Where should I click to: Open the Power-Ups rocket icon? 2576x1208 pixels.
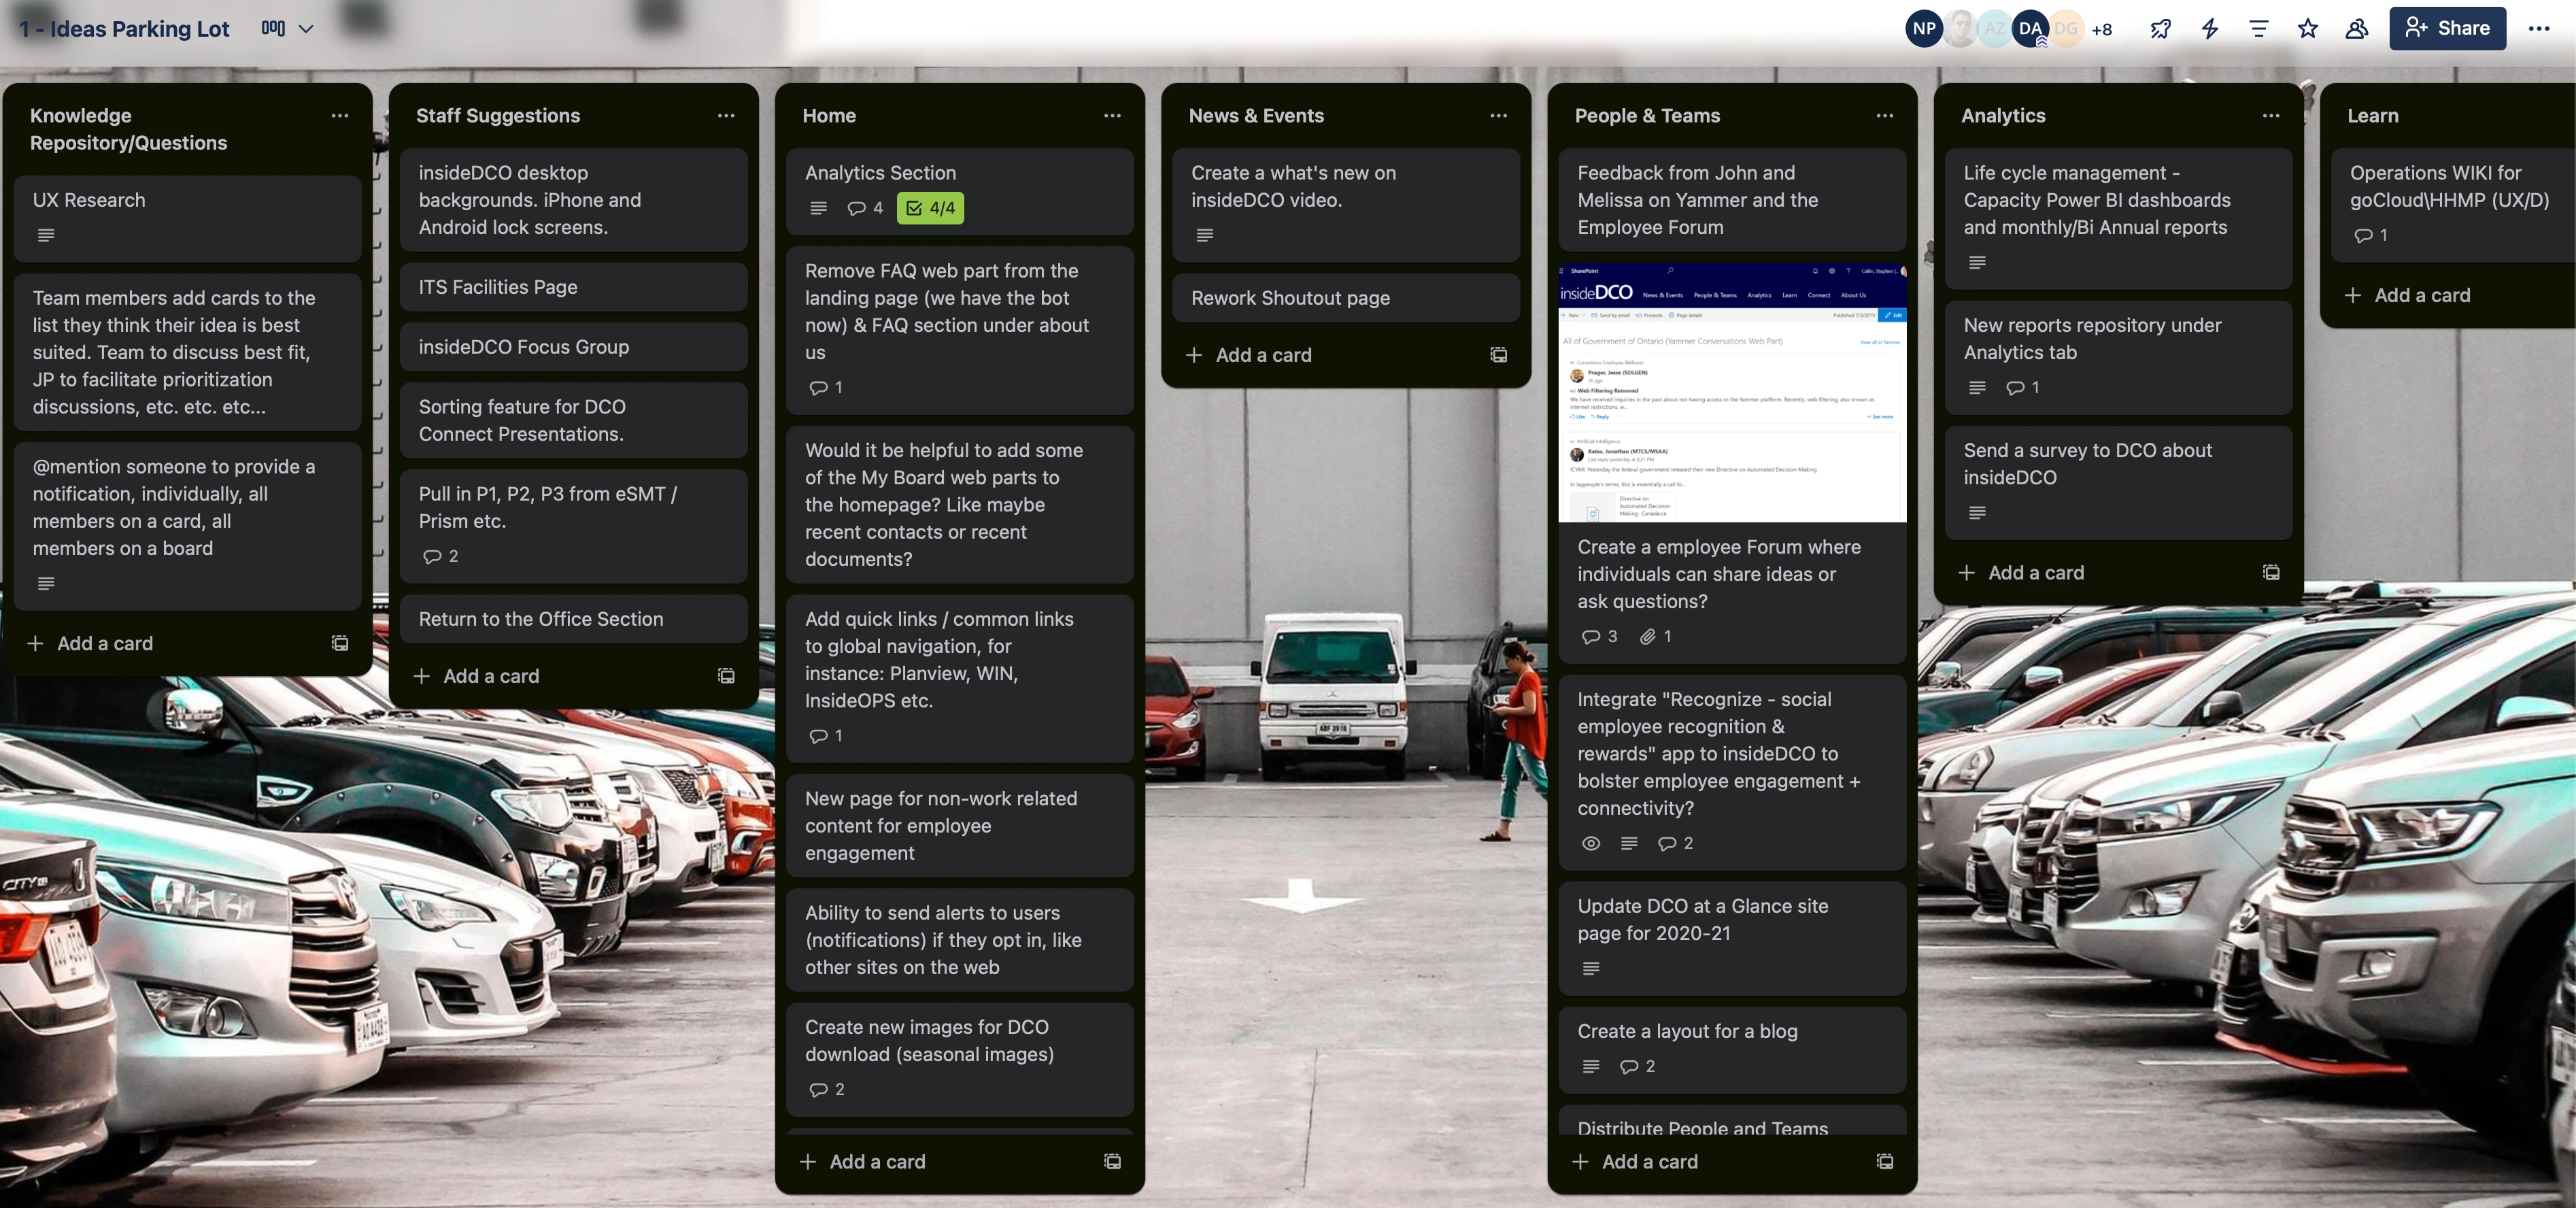coord(2160,28)
